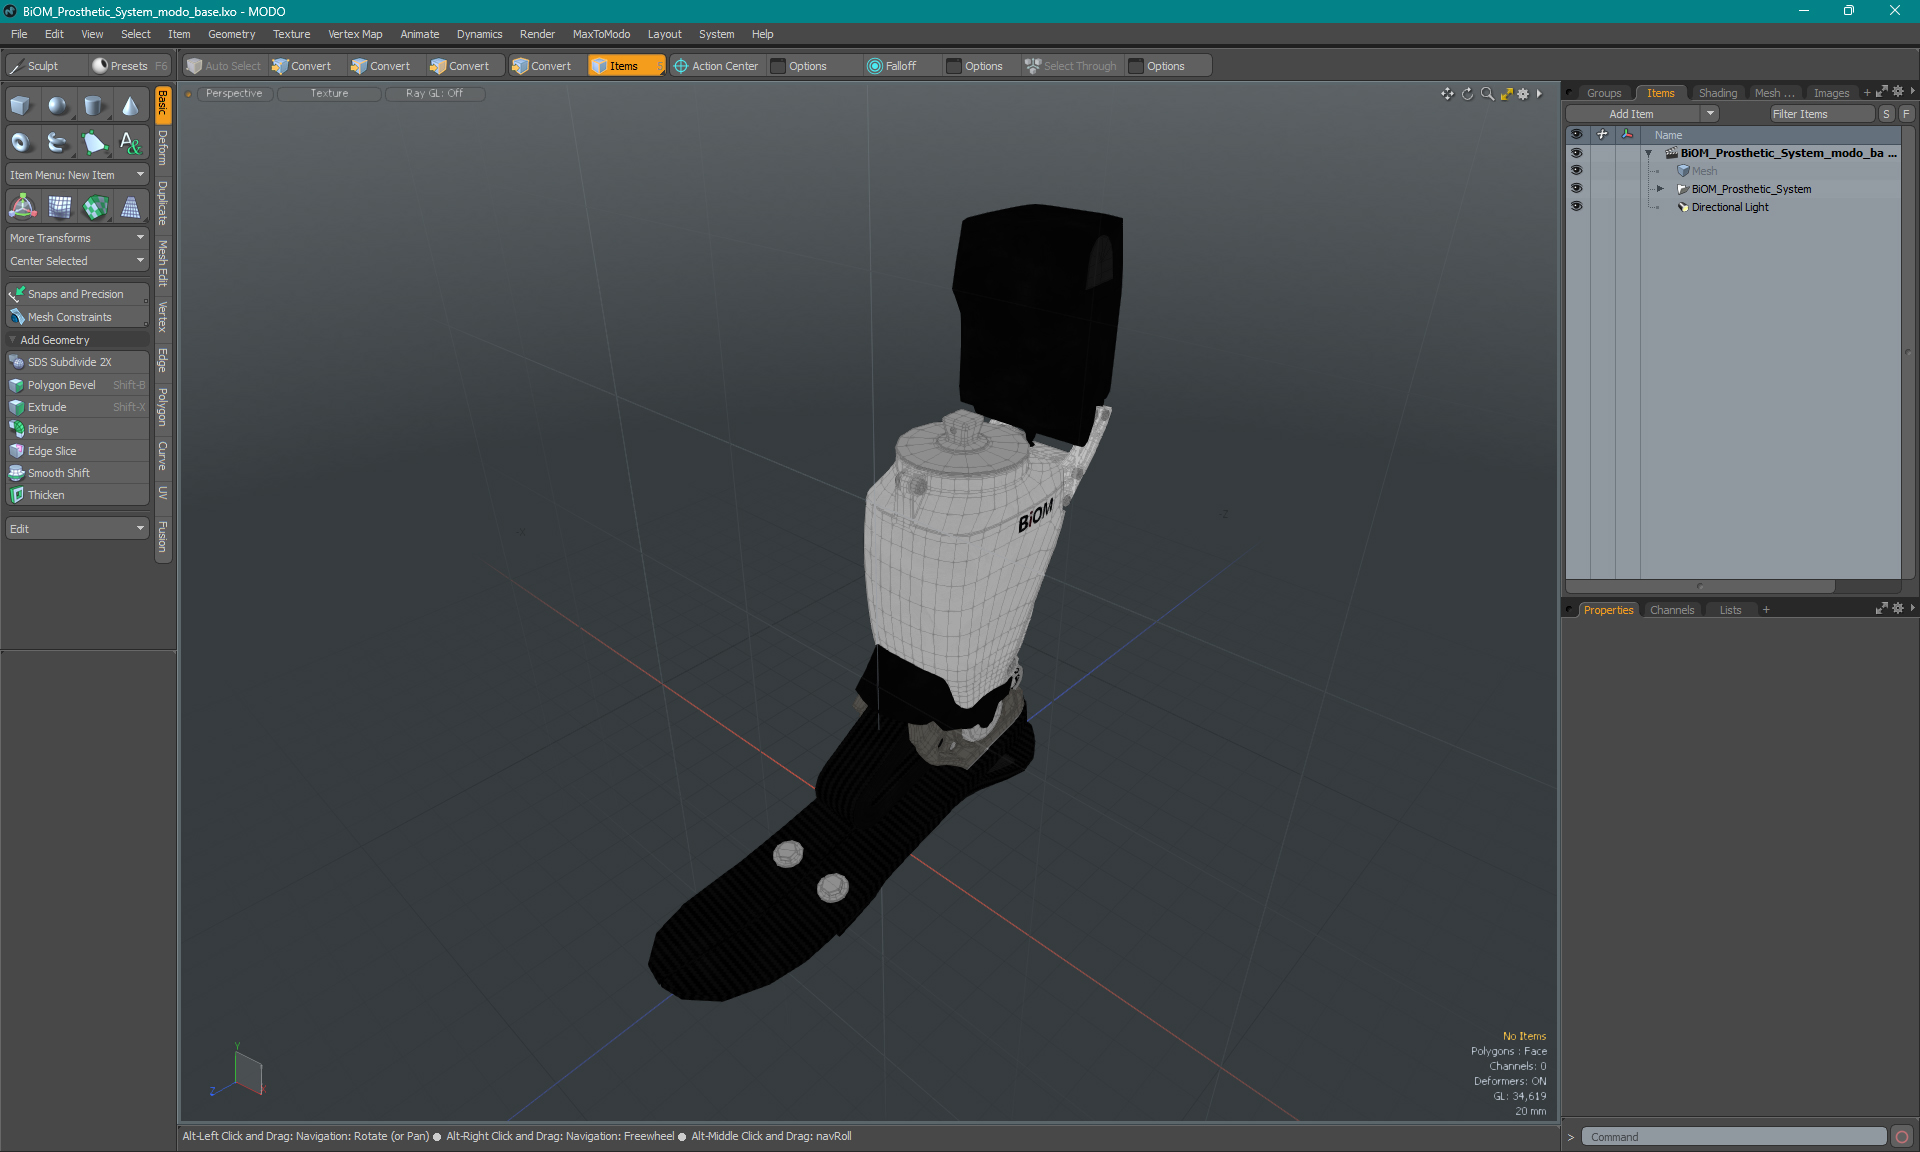Open Add Item dropdown arrow
Screen dimensions: 1920x1152
click(1711, 114)
